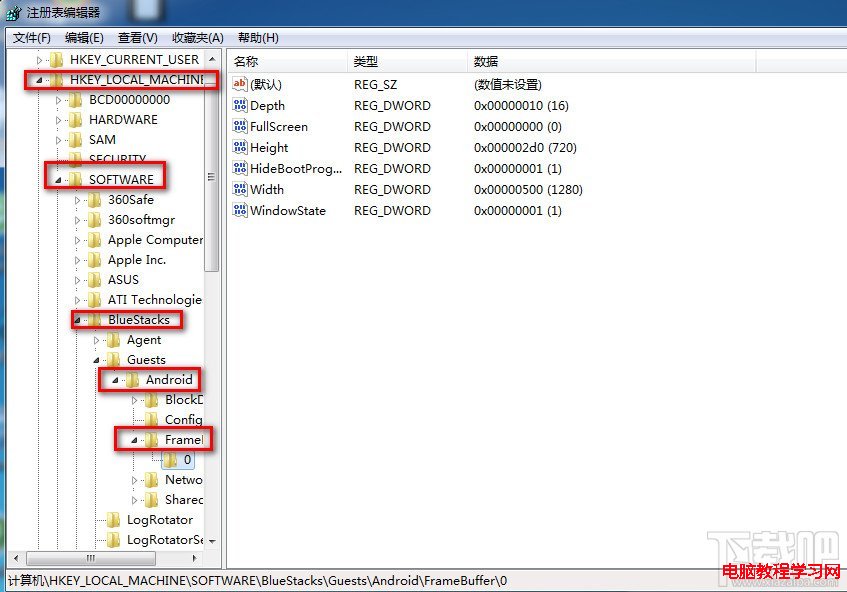Image resolution: width=847 pixels, height=592 pixels.
Task: Collapse the BlueStacks key
Action: coord(77,320)
